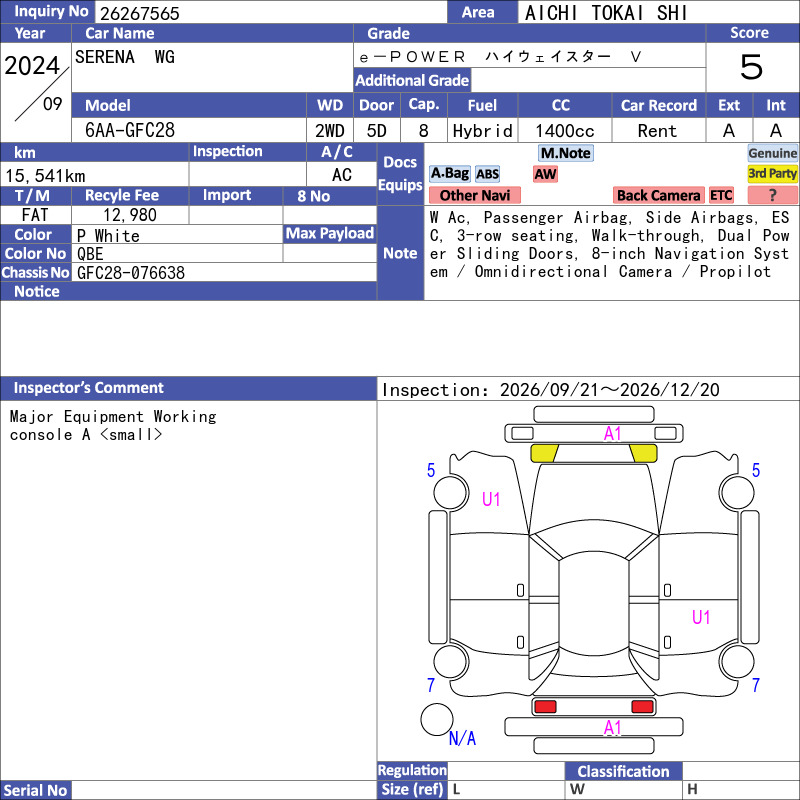Click the red left tail light
This screenshot has height=800, width=800.
click(545, 707)
